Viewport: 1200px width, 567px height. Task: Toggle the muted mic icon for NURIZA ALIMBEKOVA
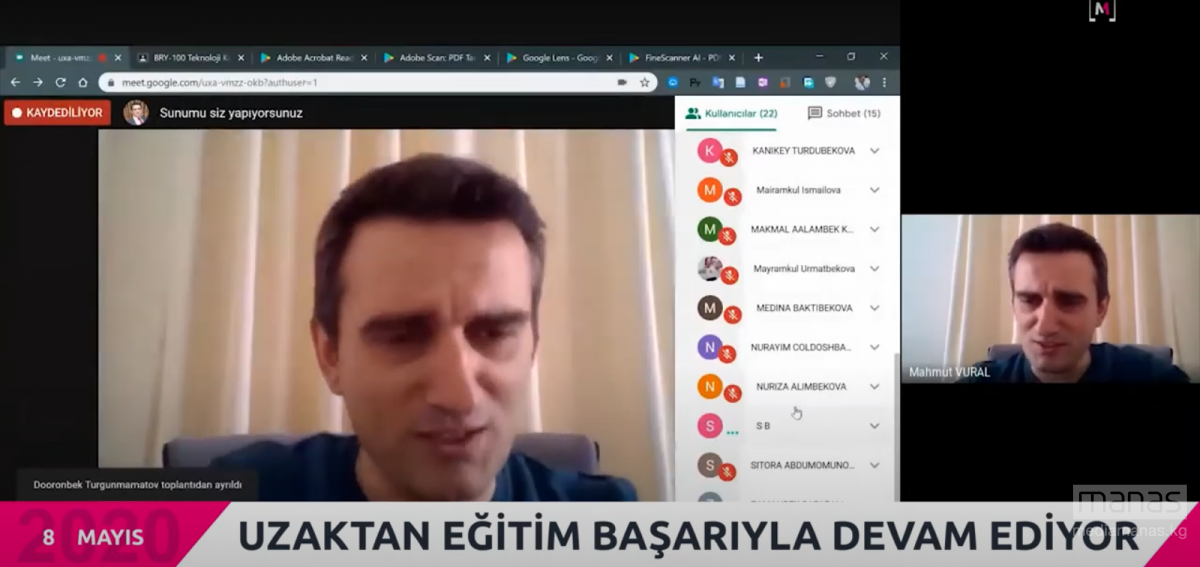732,393
